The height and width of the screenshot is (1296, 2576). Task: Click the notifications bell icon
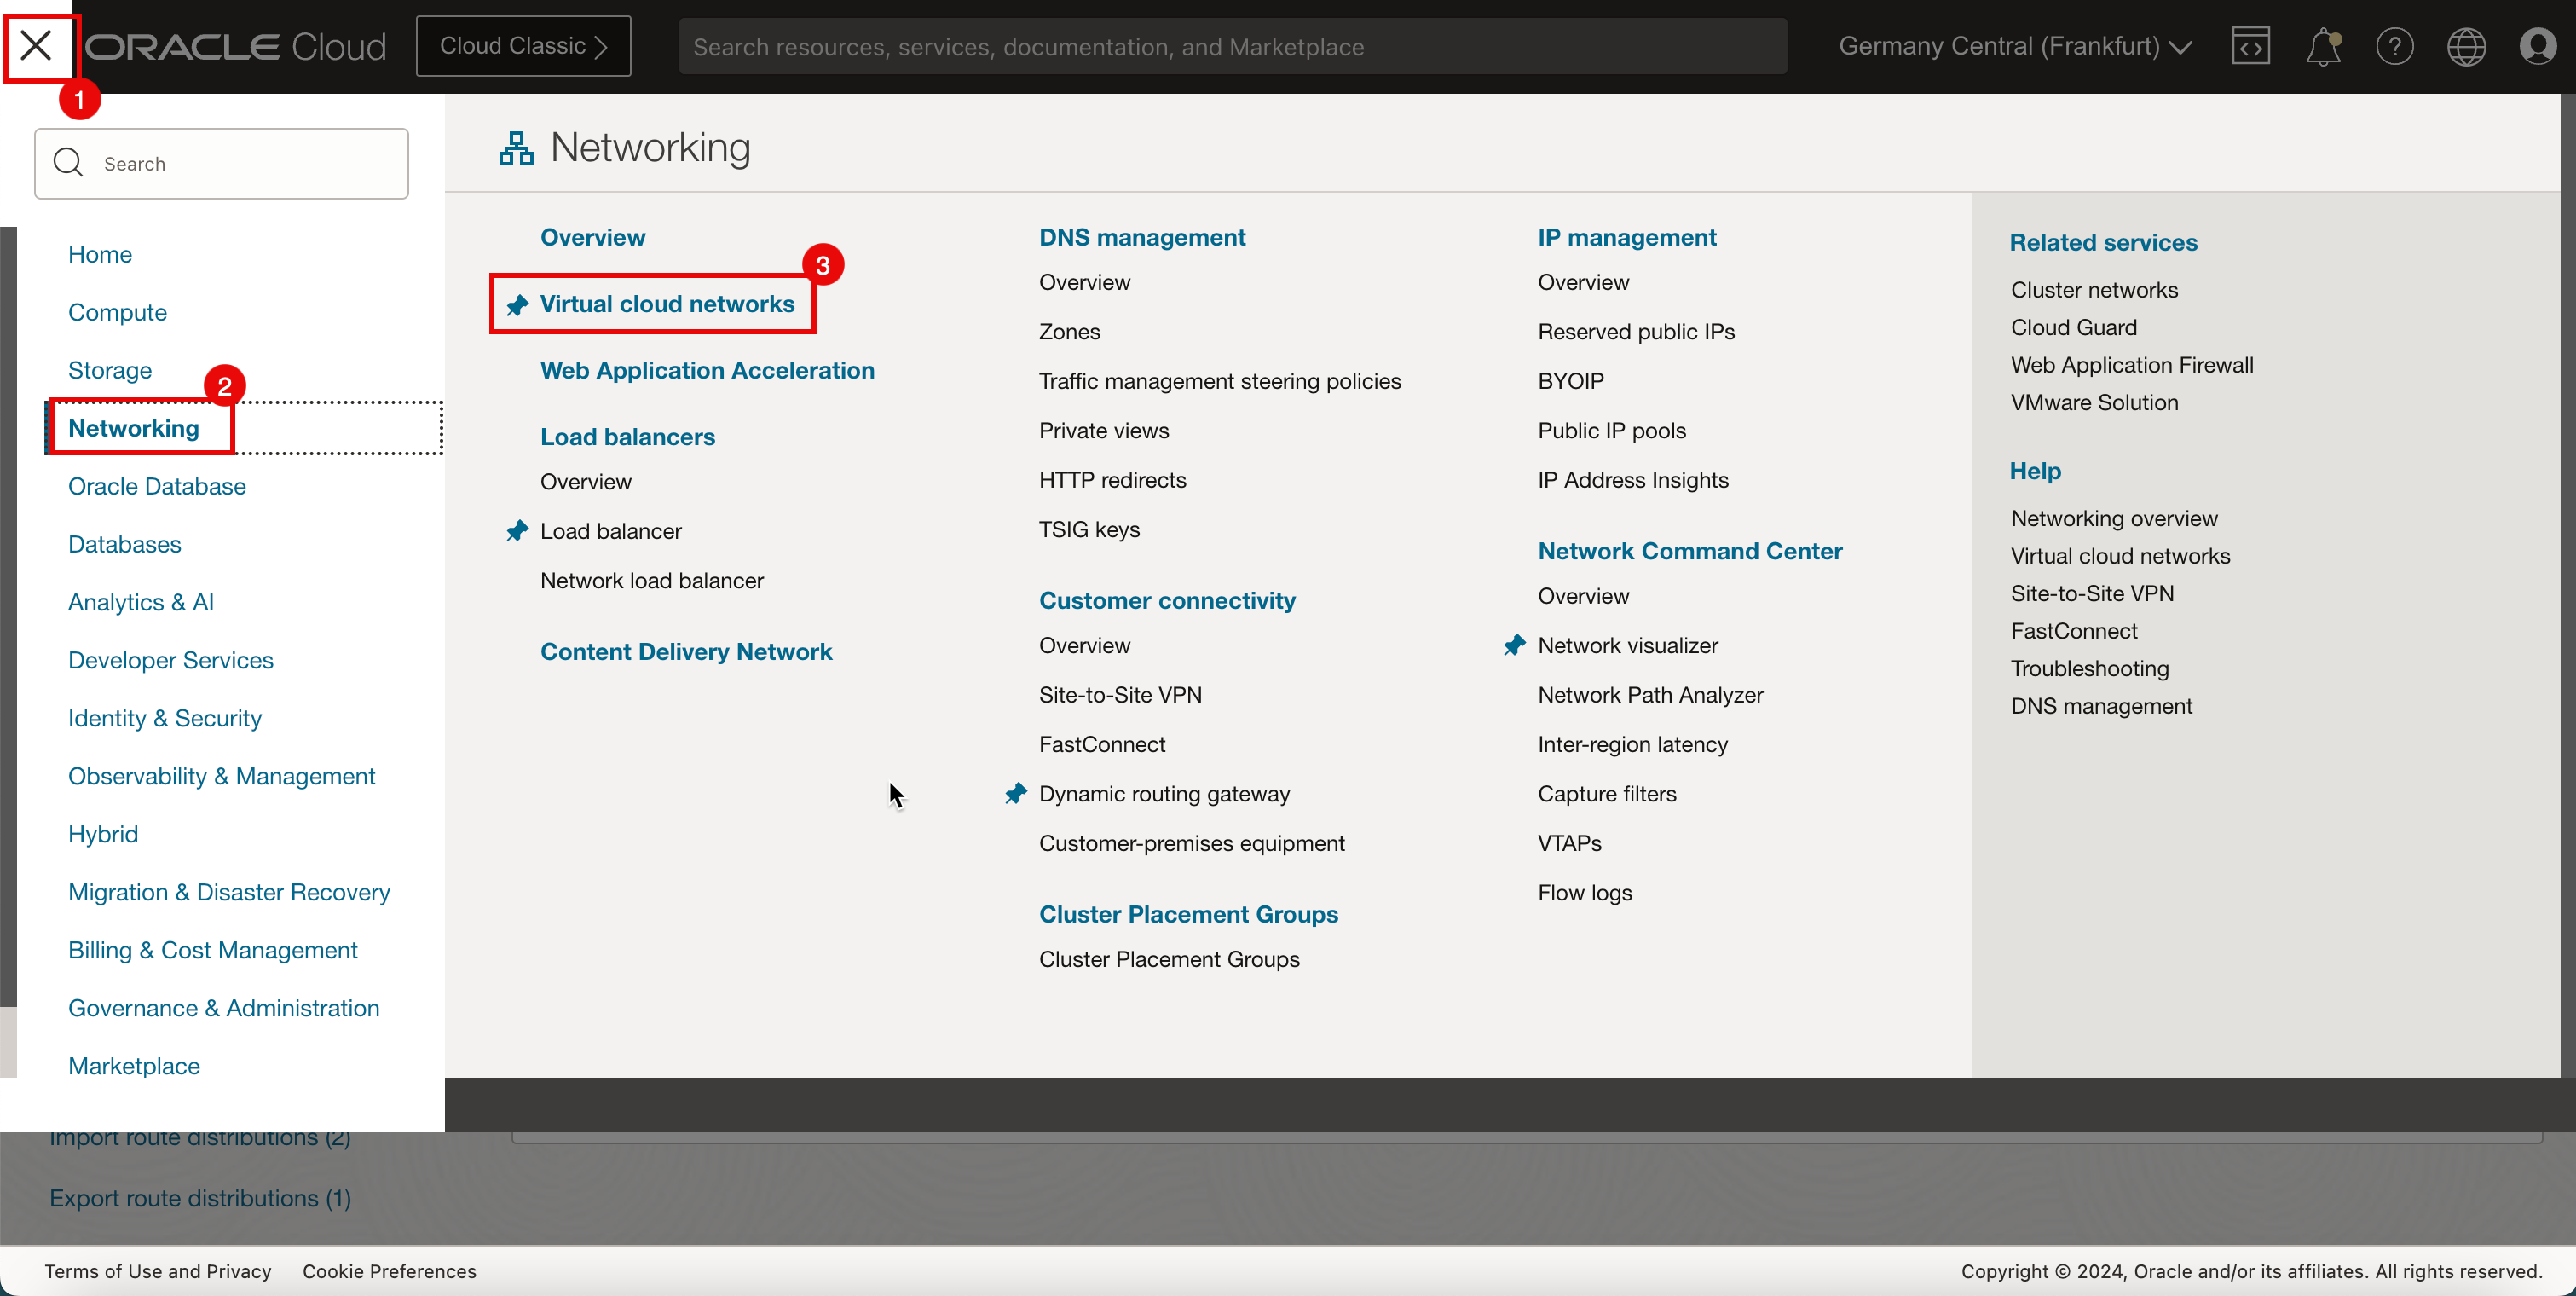pos(2323,46)
